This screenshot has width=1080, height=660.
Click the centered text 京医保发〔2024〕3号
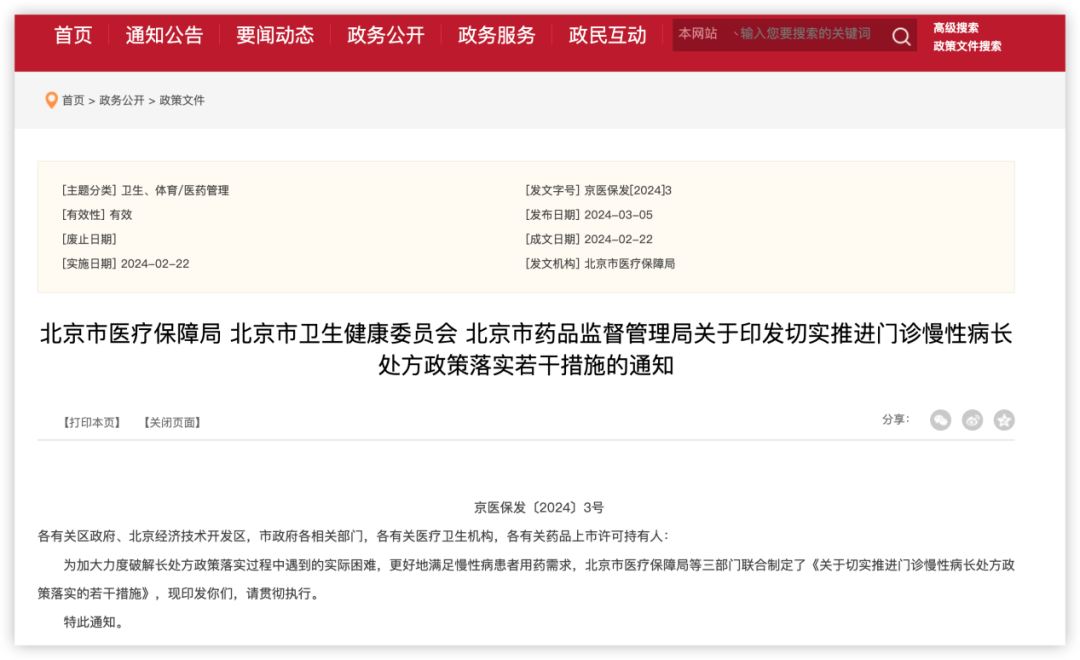(x=539, y=508)
